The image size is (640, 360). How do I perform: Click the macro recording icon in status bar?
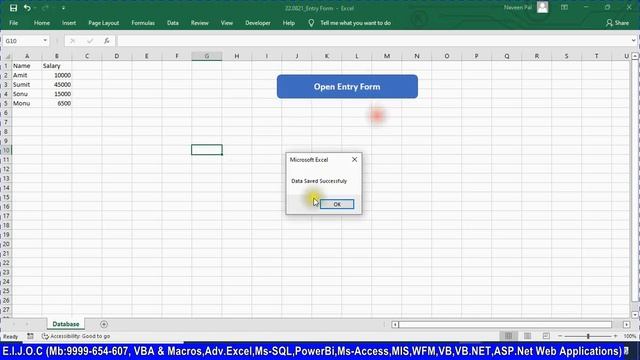30,336
